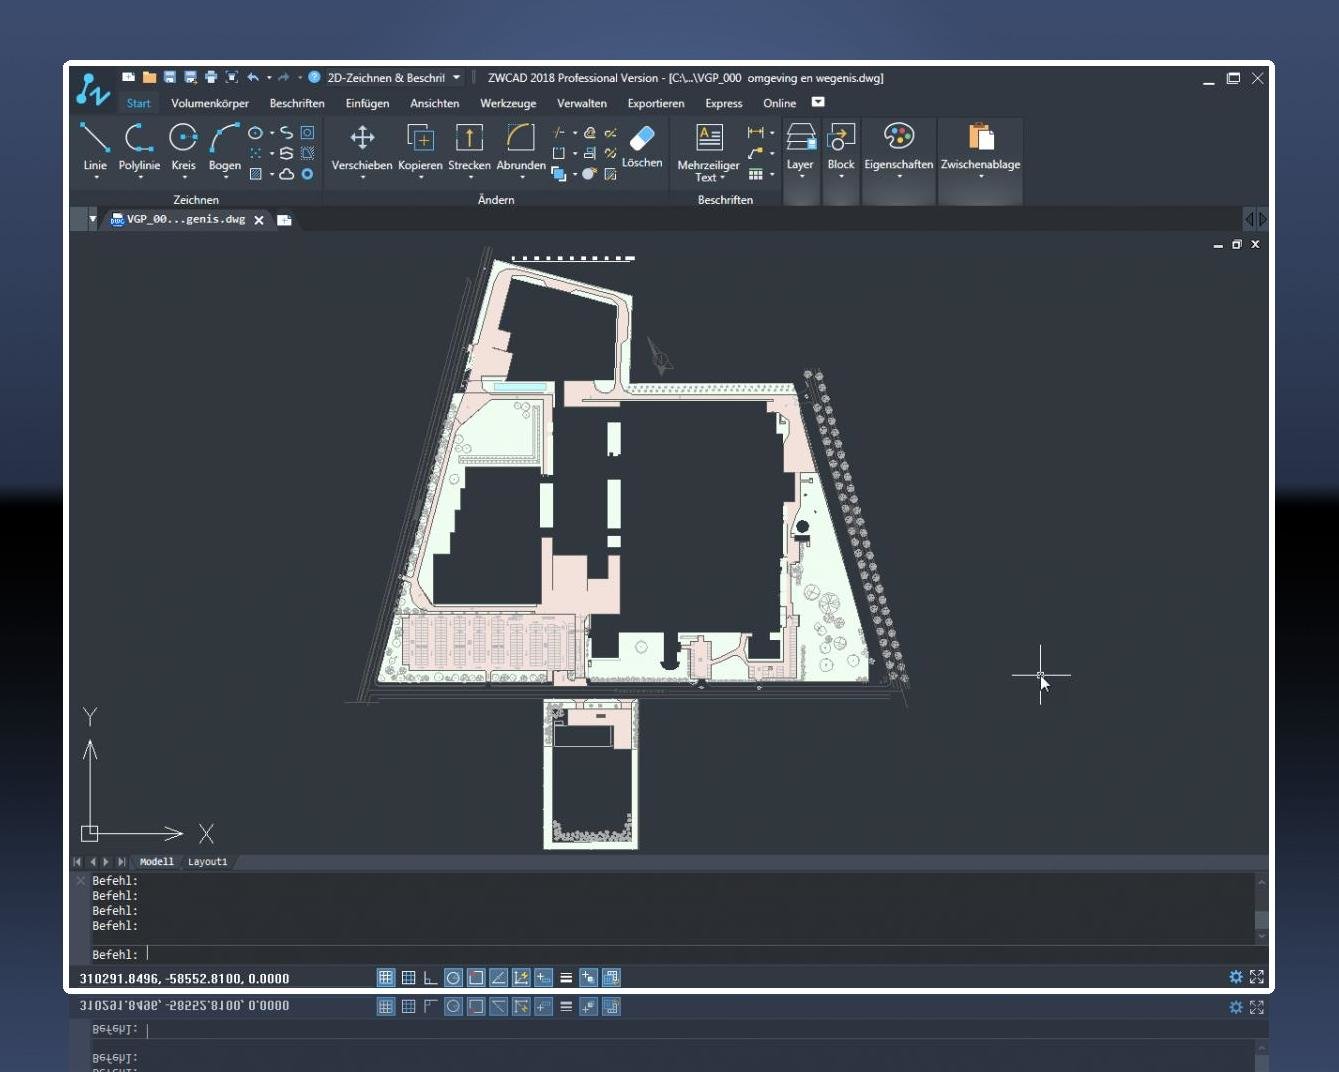
Task: Click the open folder icon in quick access
Action: point(149,77)
